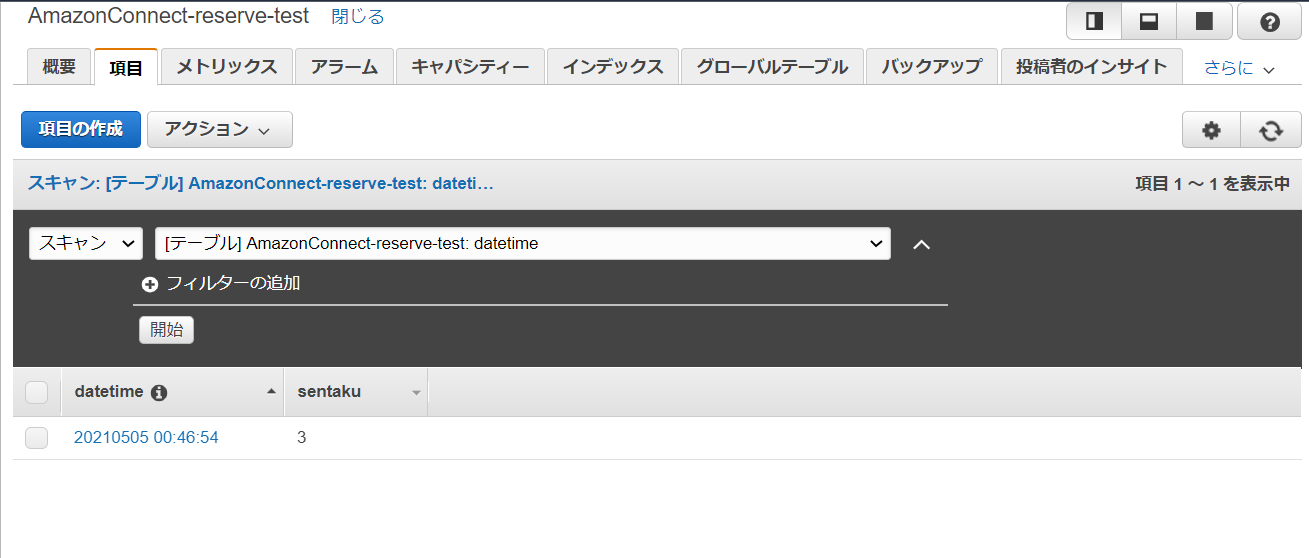Expand the さらに more tabs menu
The width and height of the screenshot is (1309, 558).
pyautogui.click(x=1239, y=68)
